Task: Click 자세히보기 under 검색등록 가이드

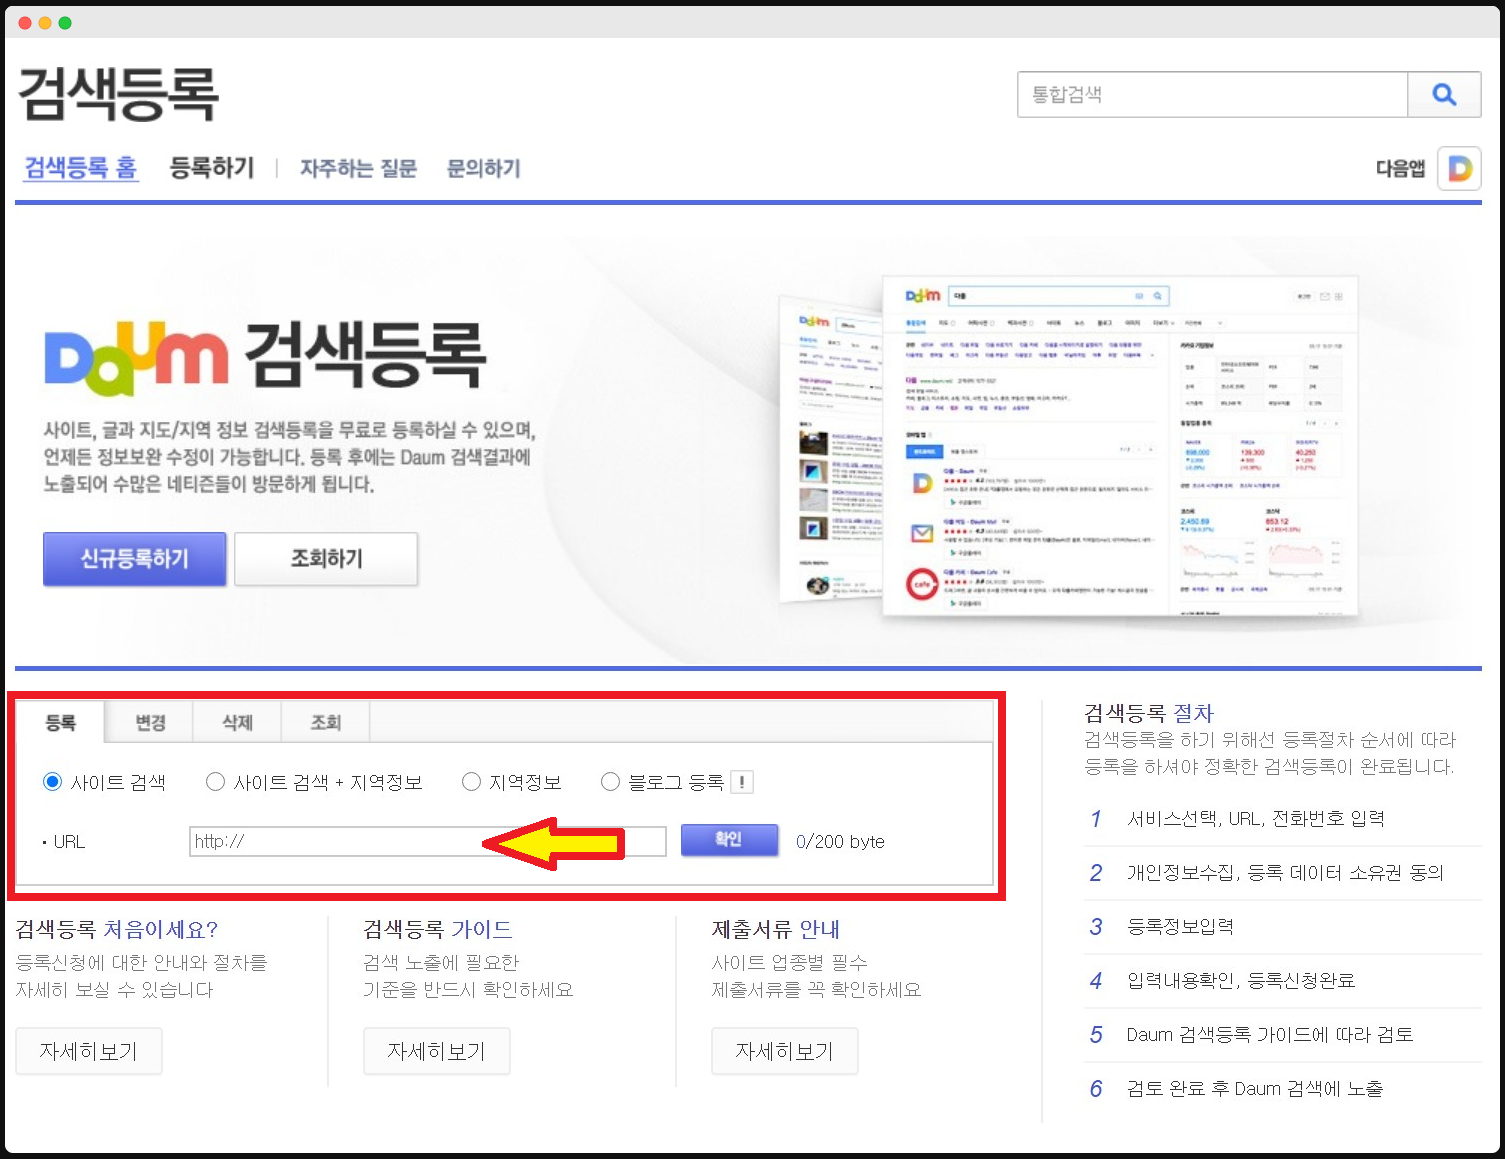Action: tap(437, 1051)
